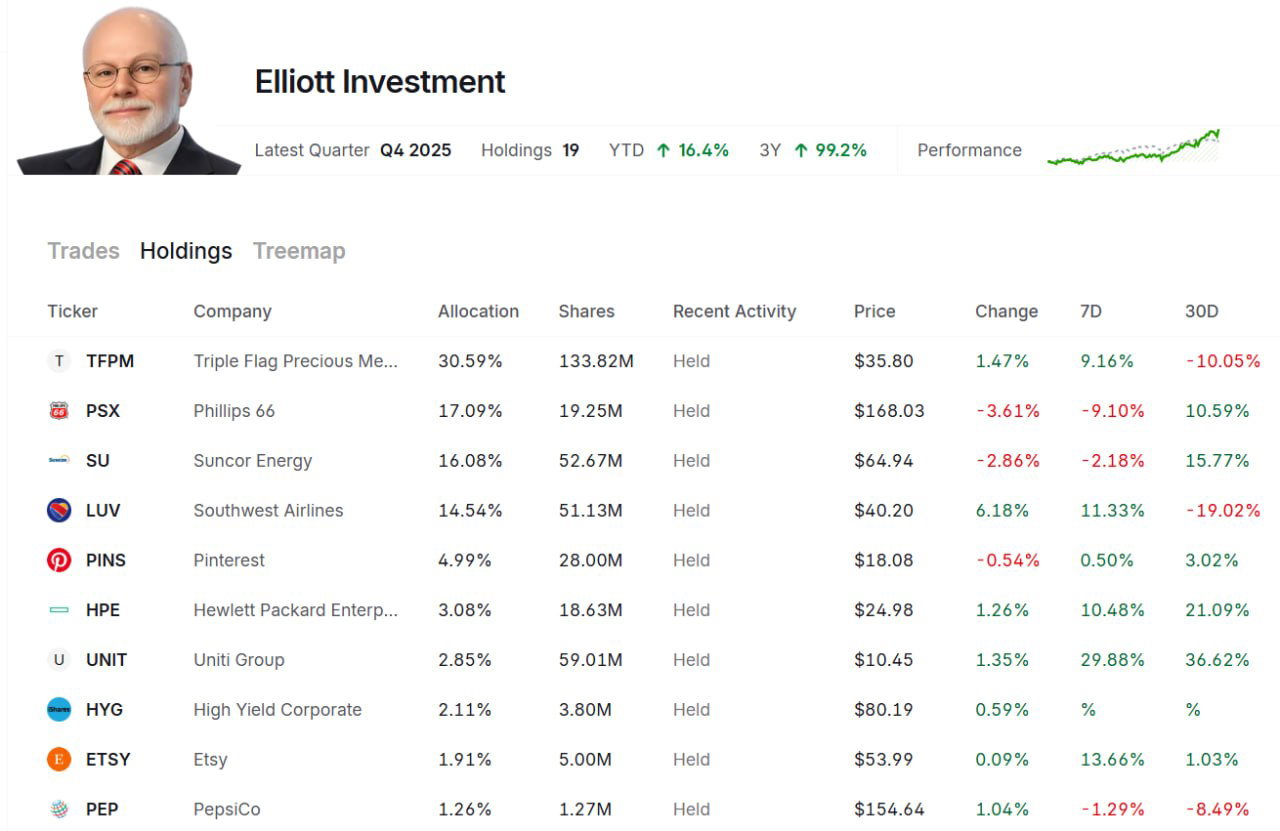This screenshot has width=1280, height=831.
Task: Open the 3Y 99.2% return link
Action: [812, 150]
